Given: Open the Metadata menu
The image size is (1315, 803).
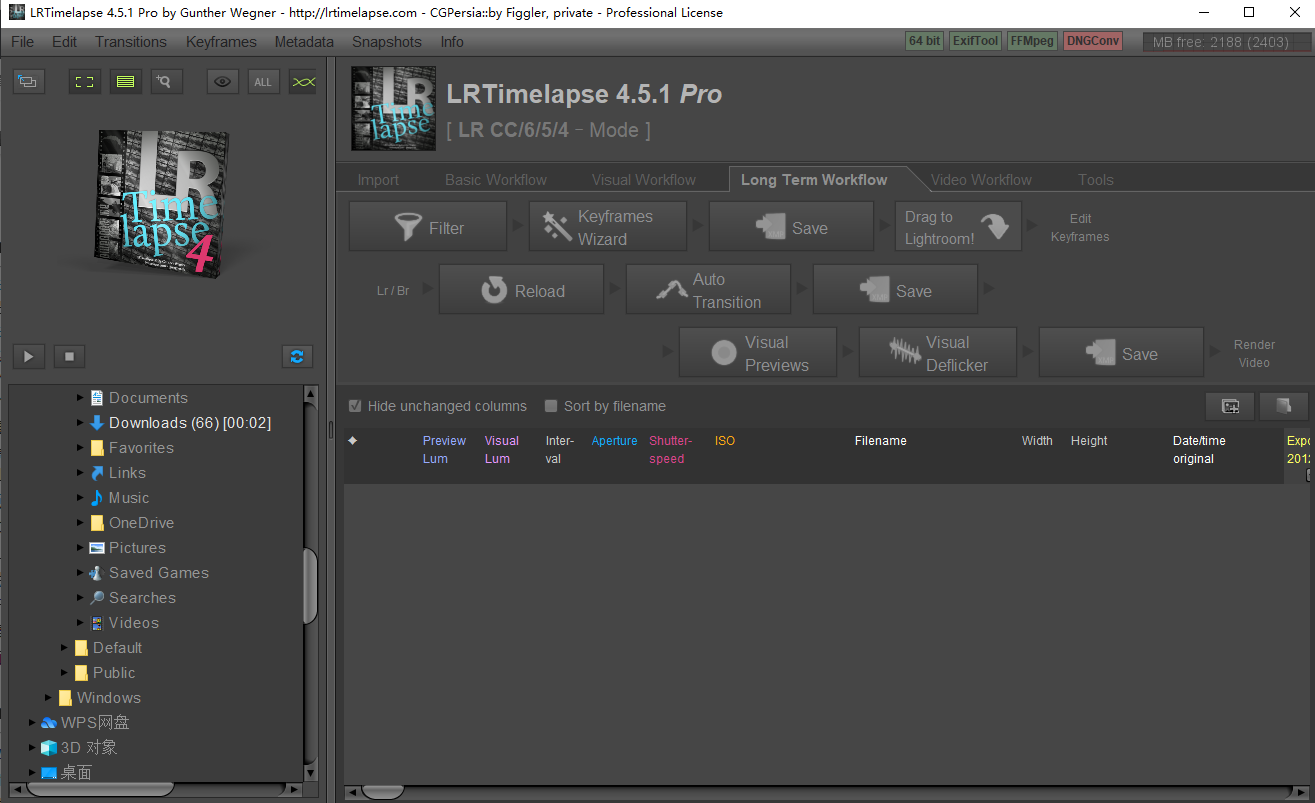Looking at the screenshot, I should click(303, 42).
